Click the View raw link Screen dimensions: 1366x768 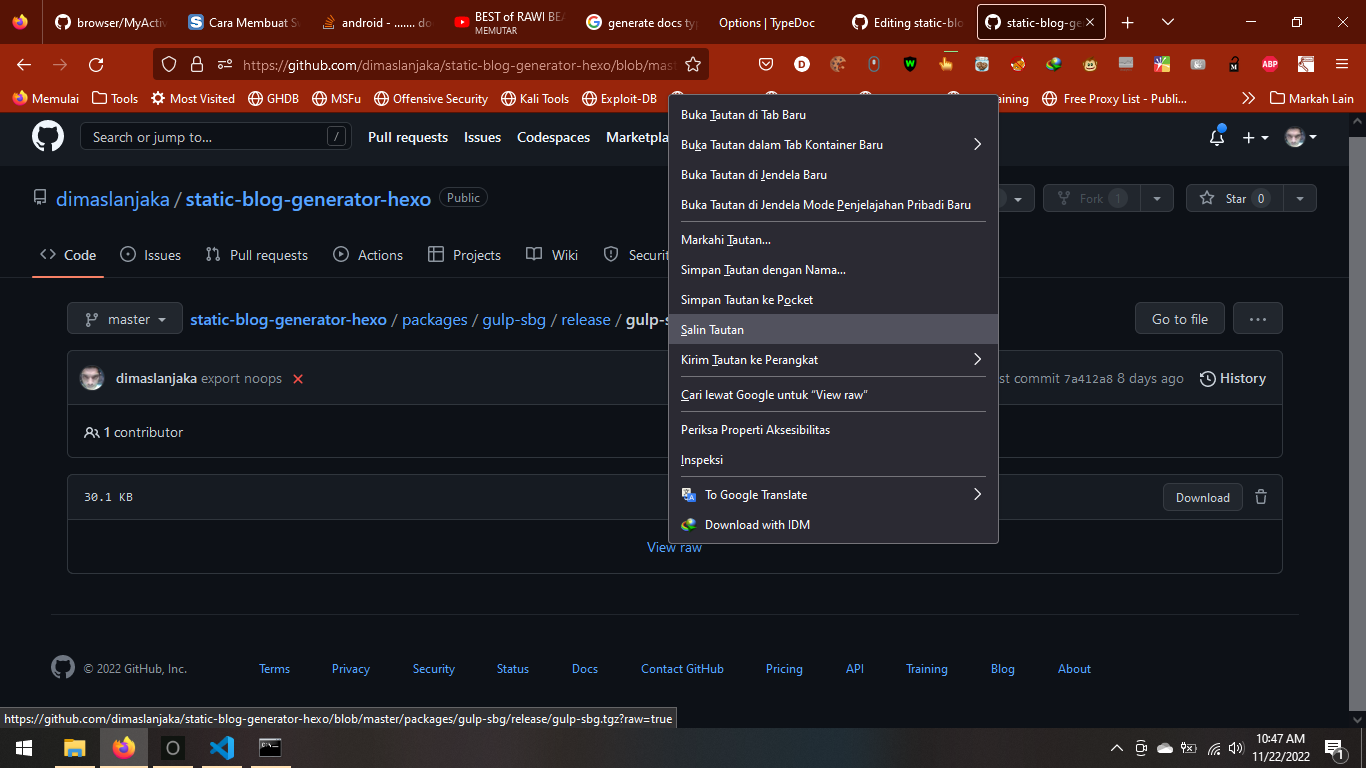click(674, 547)
